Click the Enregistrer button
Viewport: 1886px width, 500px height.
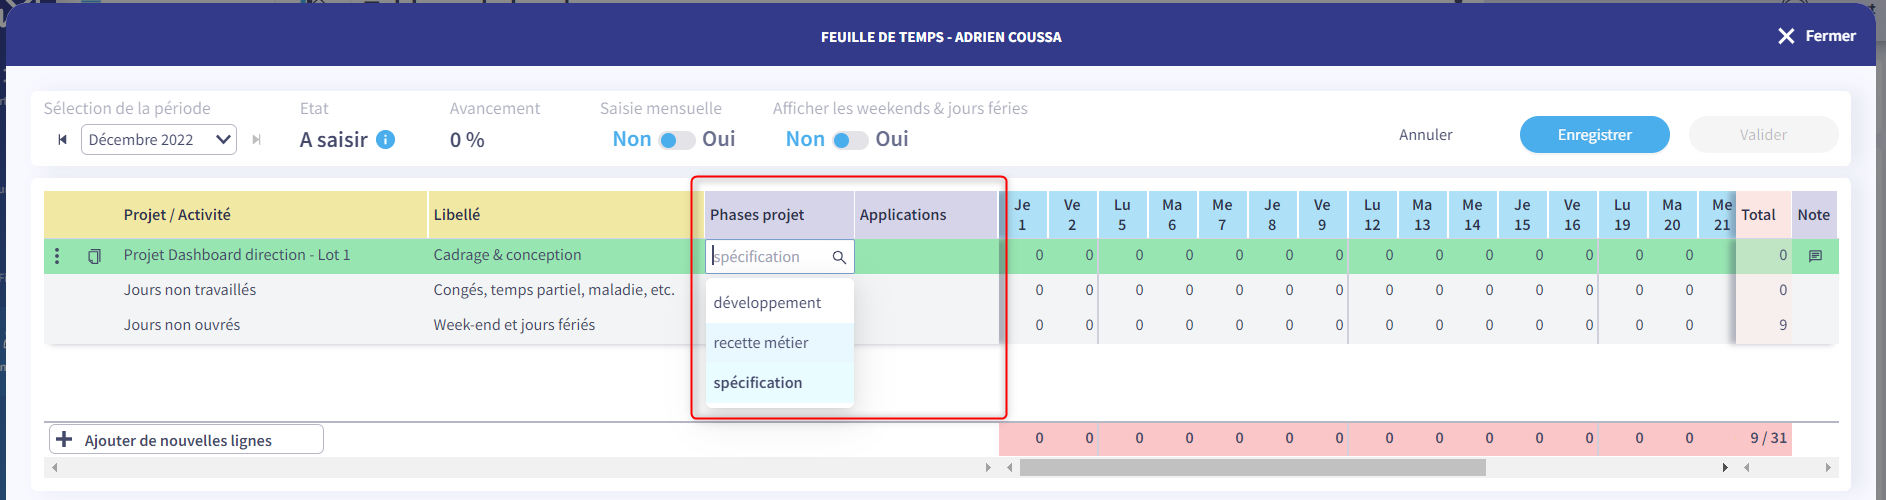pos(1594,135)
